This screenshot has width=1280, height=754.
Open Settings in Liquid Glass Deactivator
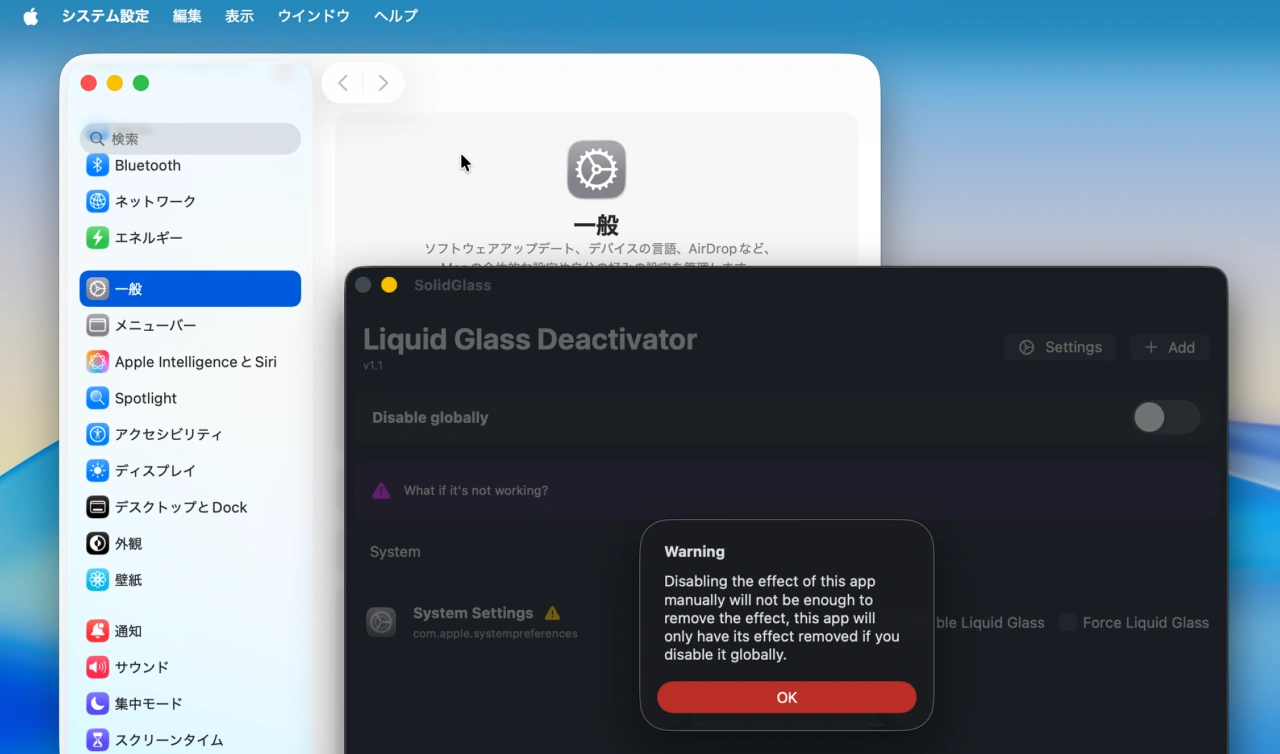(1060, 347)
